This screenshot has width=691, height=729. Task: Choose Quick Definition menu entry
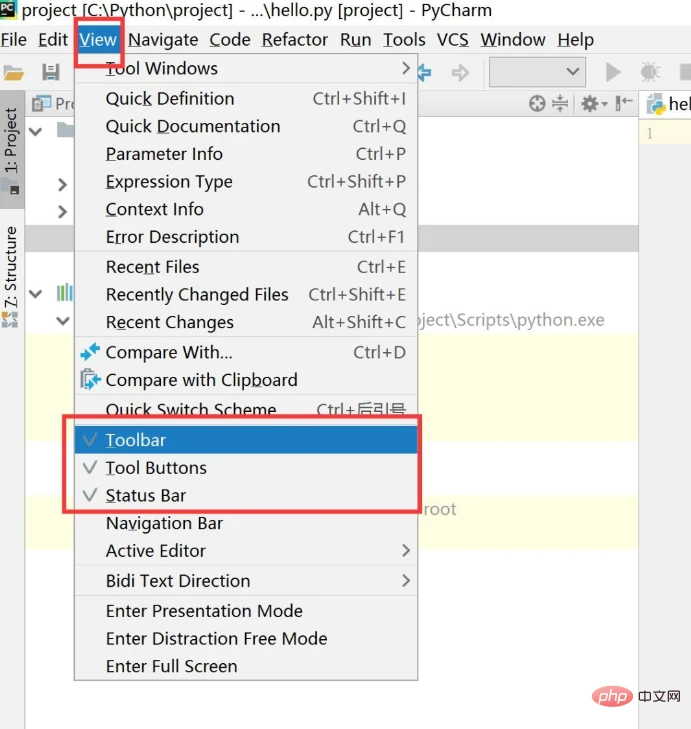tap(246, 99)
